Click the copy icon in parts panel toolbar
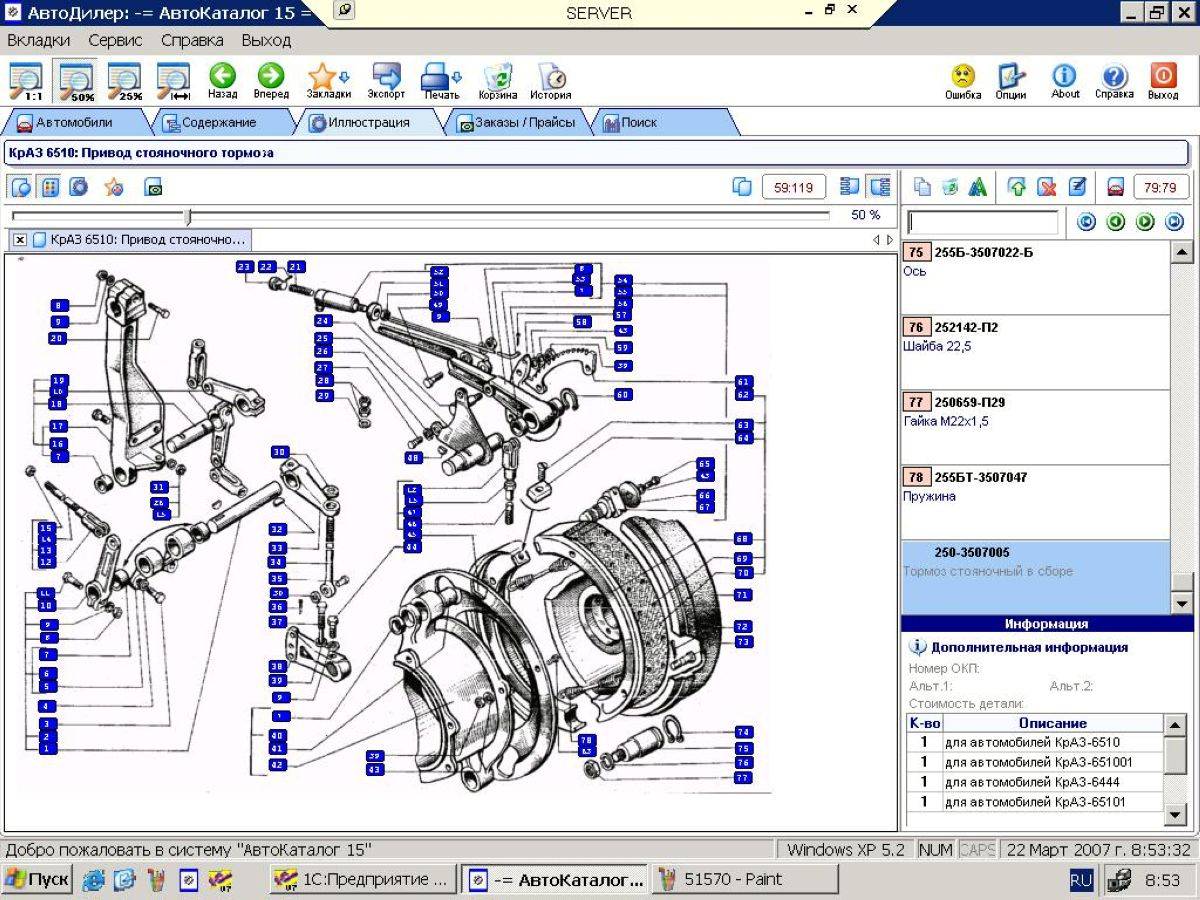 point(922,186)
